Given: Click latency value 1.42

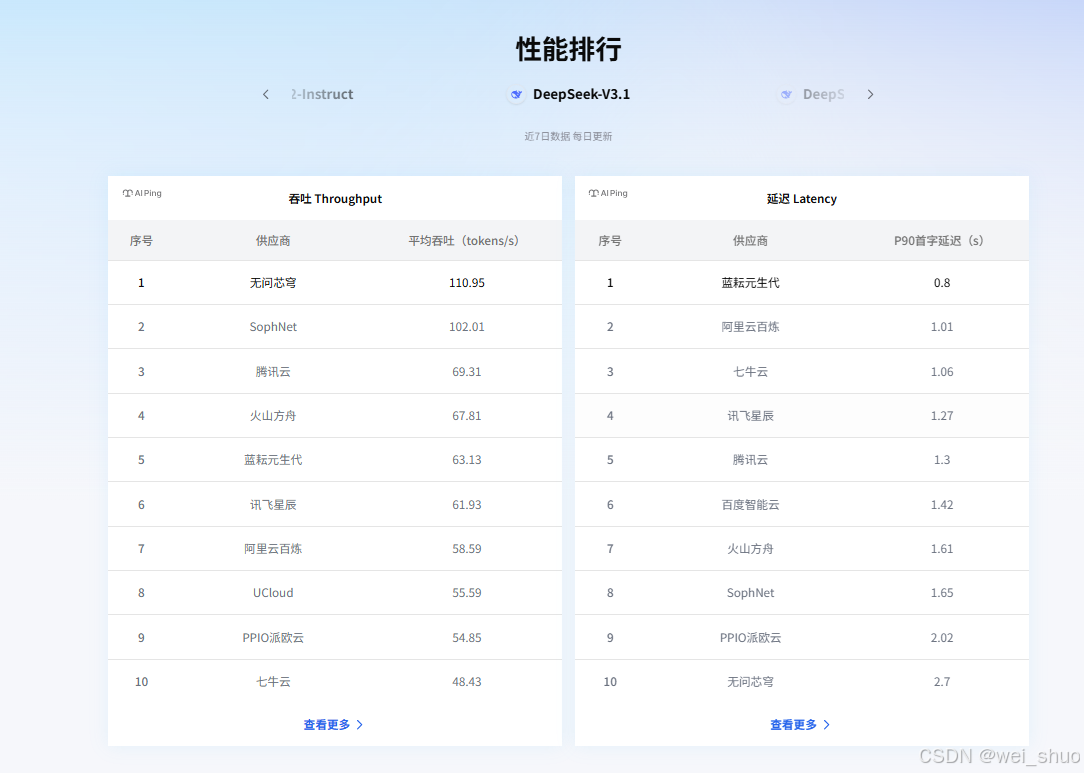Looking at the screenshot, I should pyautogui.click(x=942, y=505).
